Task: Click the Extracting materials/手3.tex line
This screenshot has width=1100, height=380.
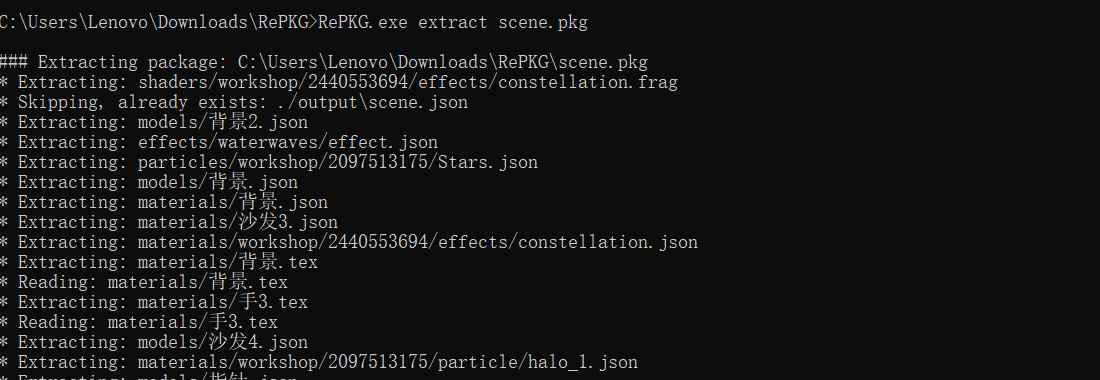Action: click(x=154, y=302)
